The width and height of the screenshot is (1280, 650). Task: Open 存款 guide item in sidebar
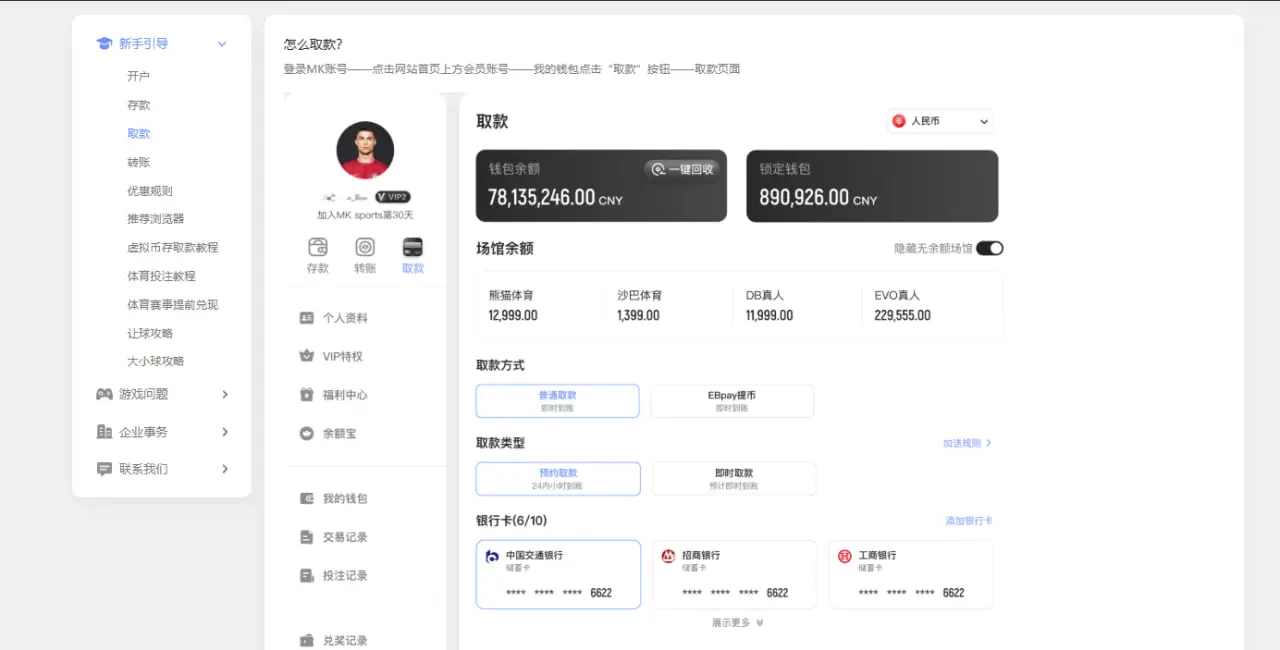tap(139, 105)
